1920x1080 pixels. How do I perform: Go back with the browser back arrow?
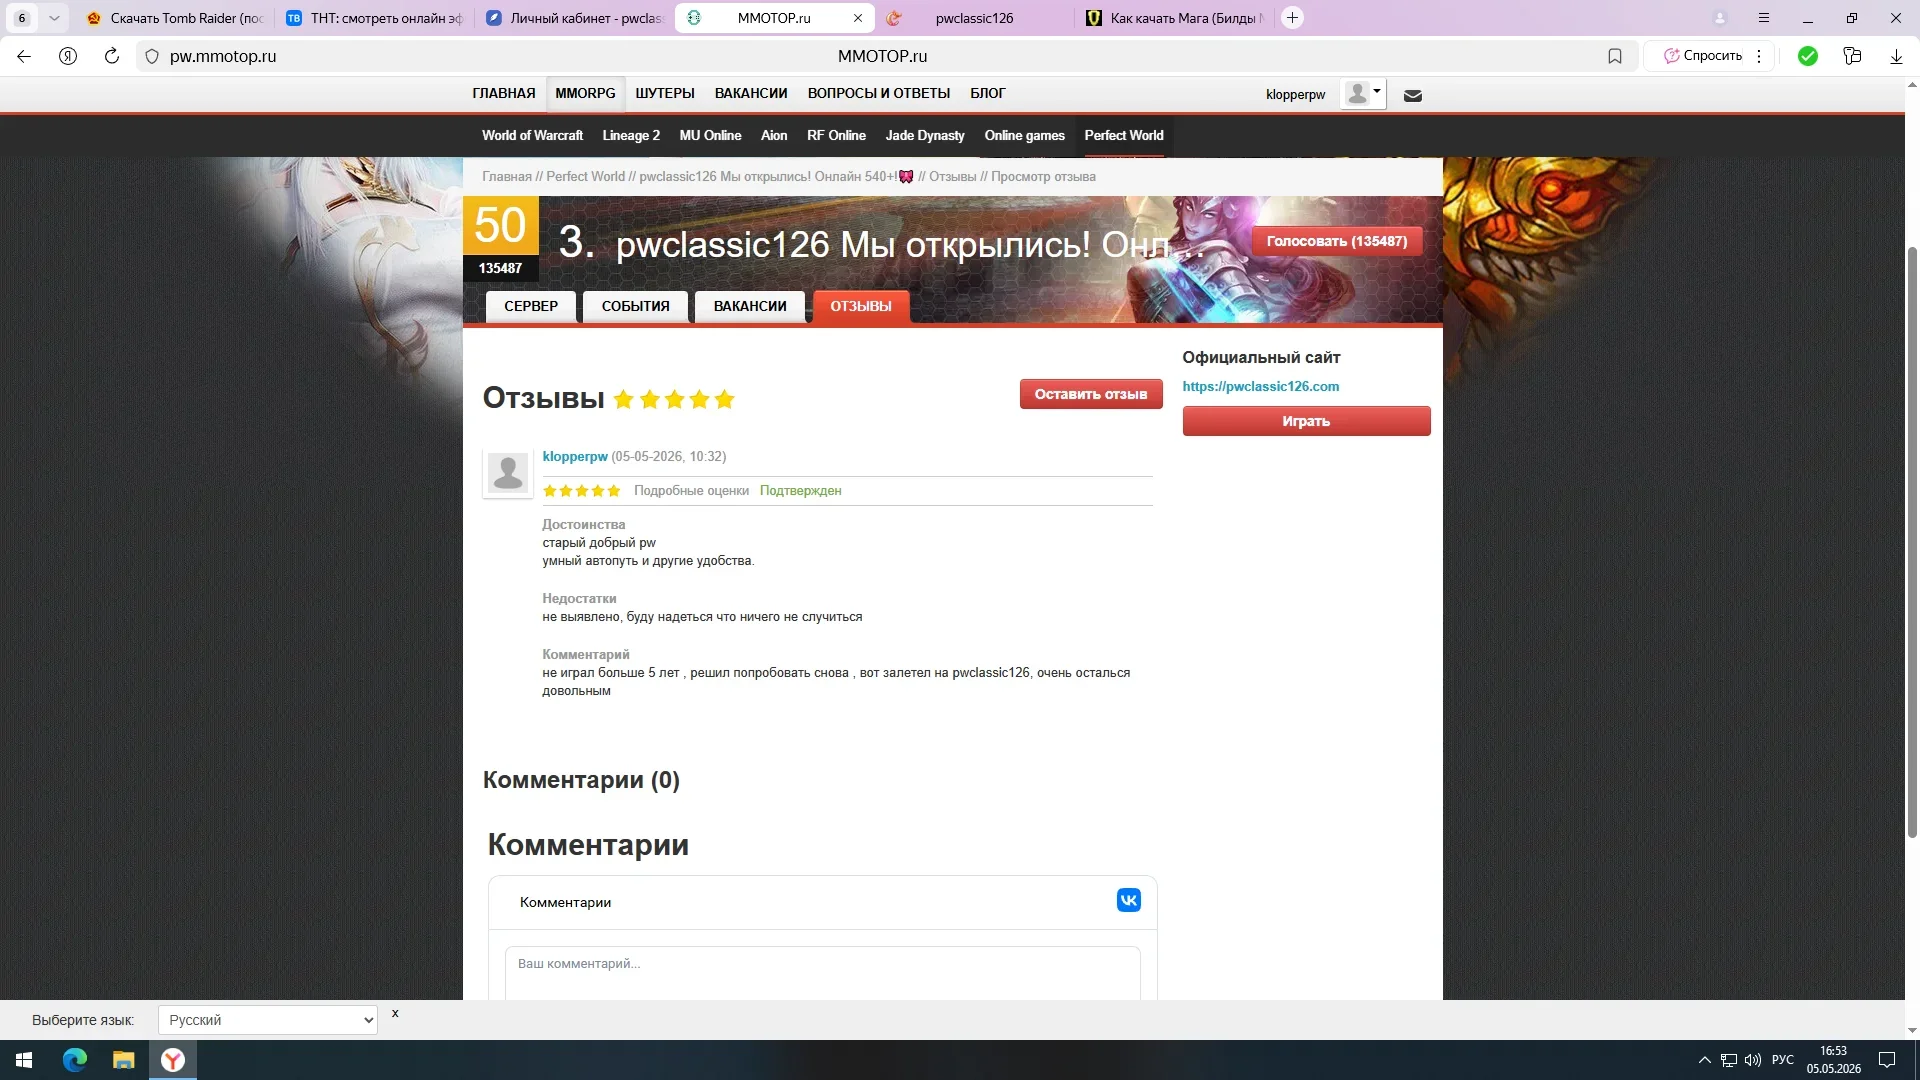24,56
